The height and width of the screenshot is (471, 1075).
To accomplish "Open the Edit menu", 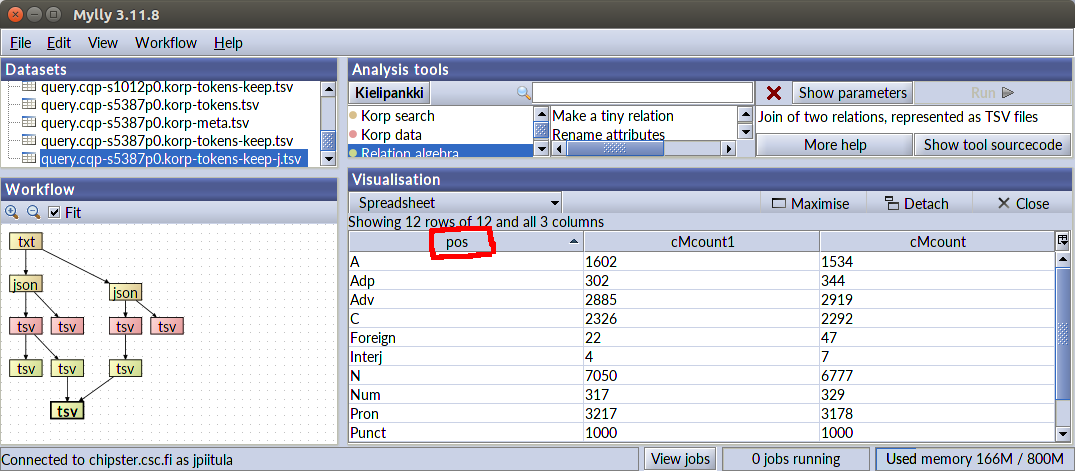I will [x=59, y=43].
